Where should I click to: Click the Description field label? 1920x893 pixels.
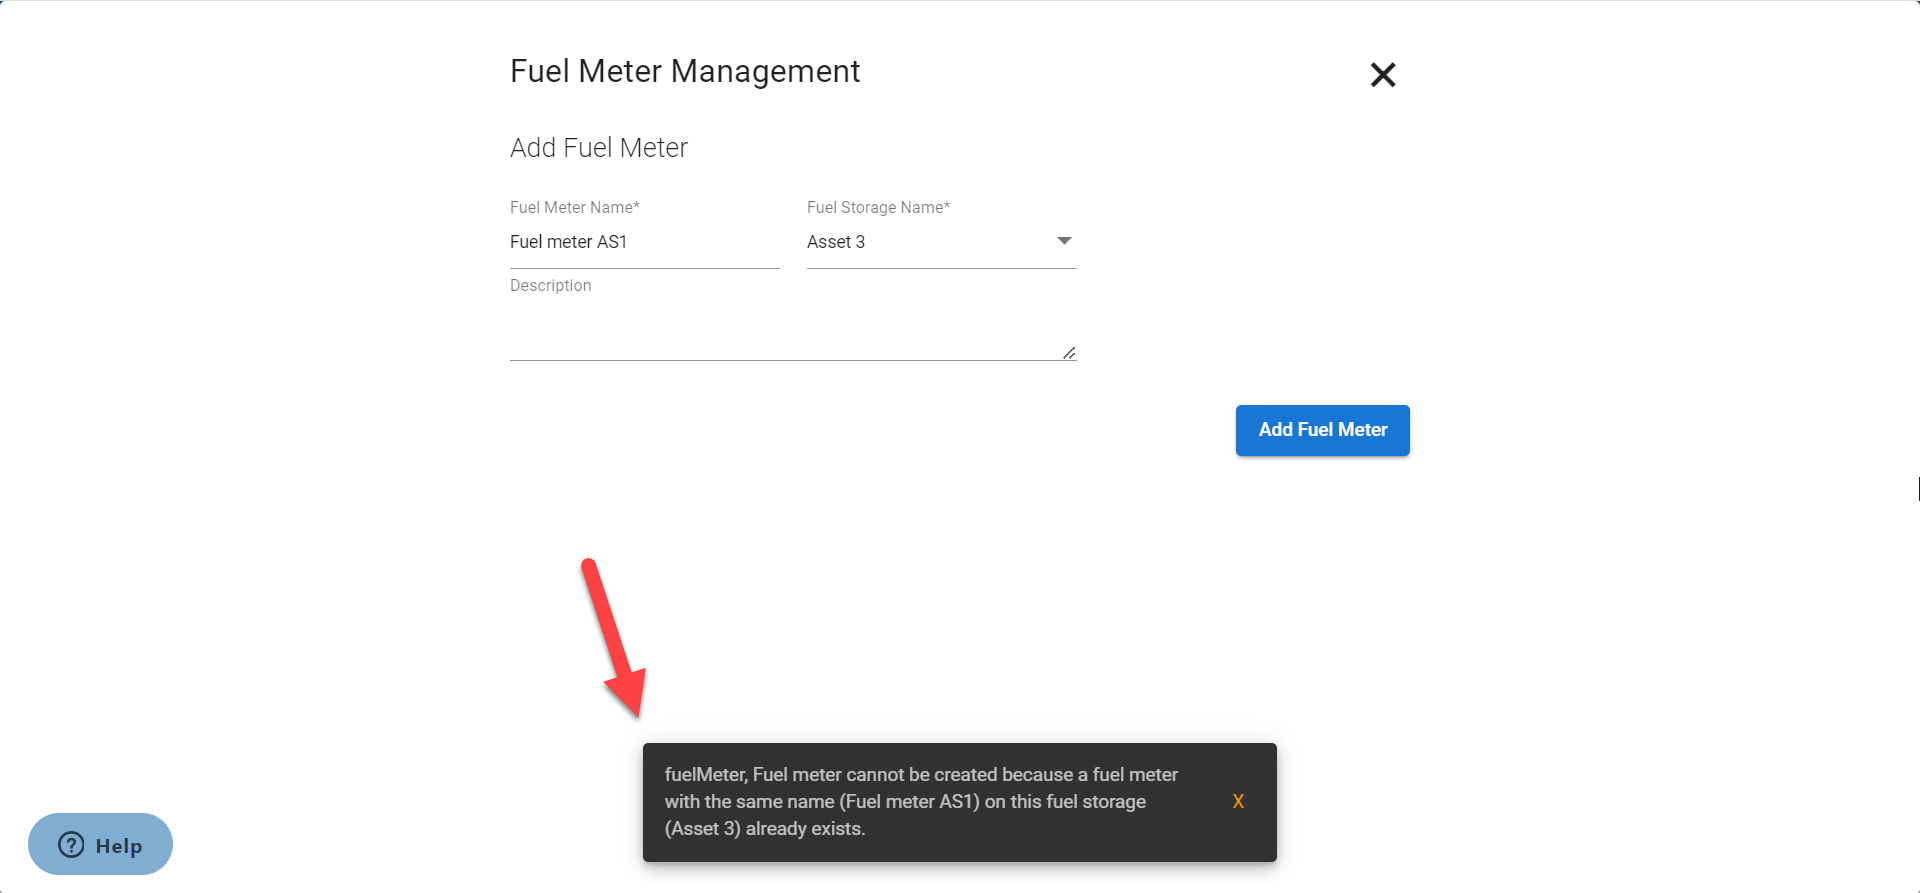click(550, 285)
